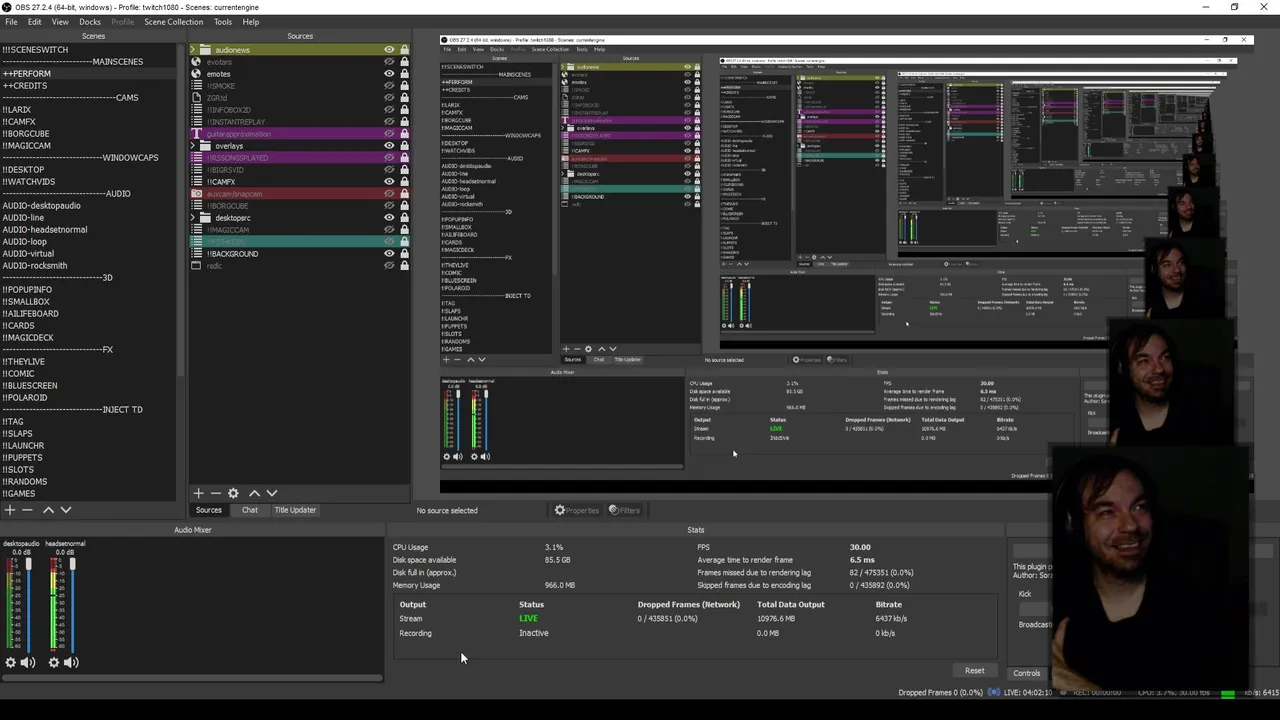The image size is (1280, 720).
Task: Click the Properties button
Action: [x=577, y=510]
